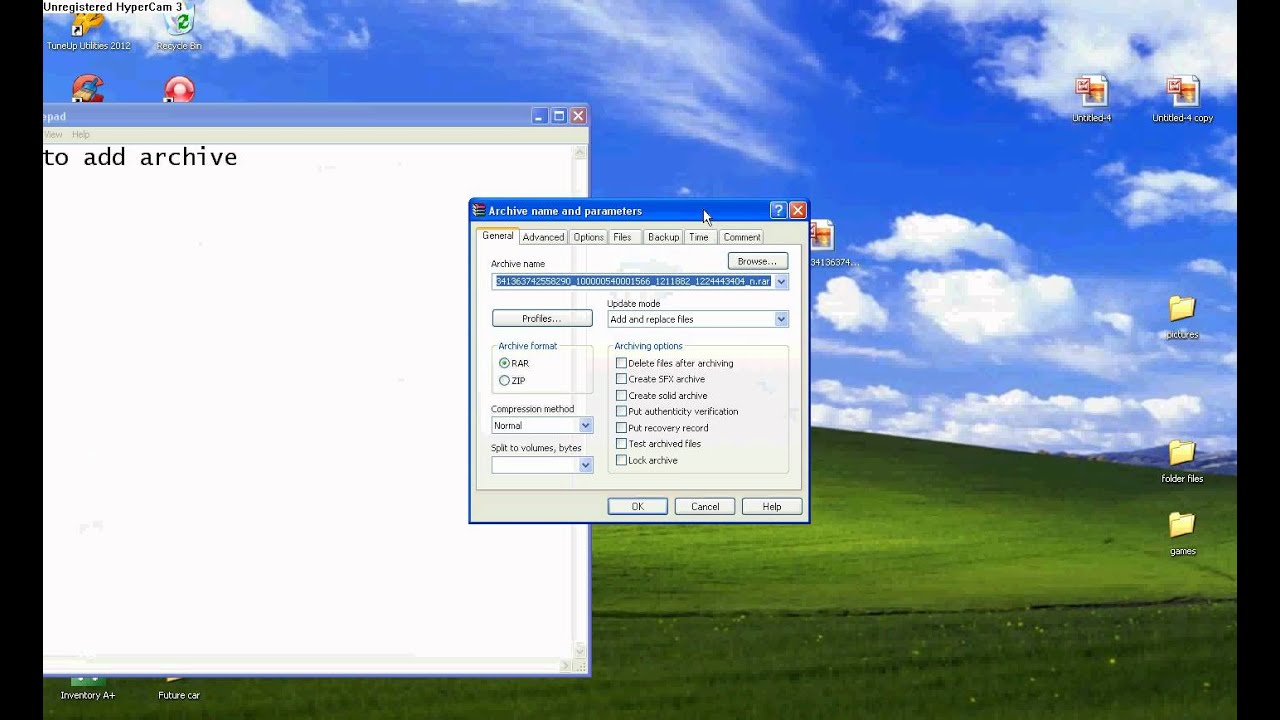
Task: Switch to the Backup tab
Action: 663,237
